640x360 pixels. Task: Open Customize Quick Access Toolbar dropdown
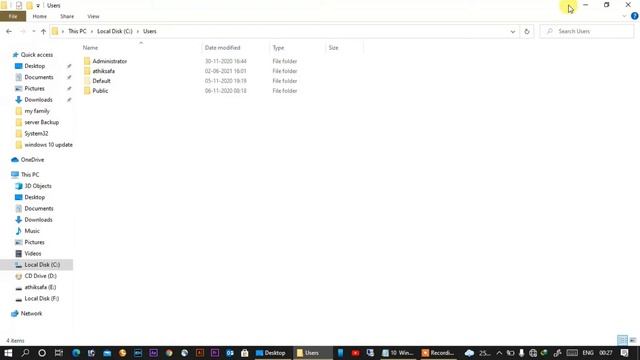point(38,6)
